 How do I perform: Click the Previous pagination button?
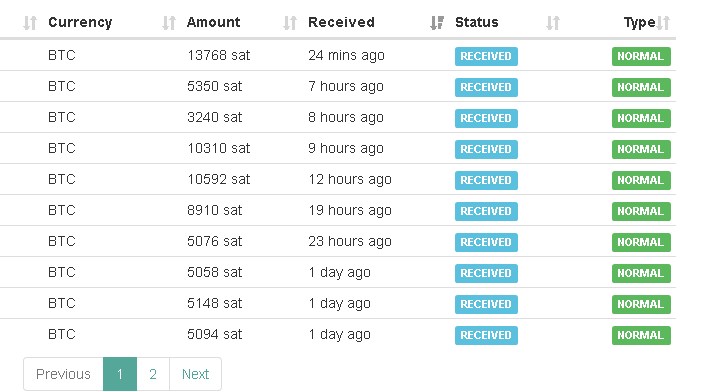[64, 374]
